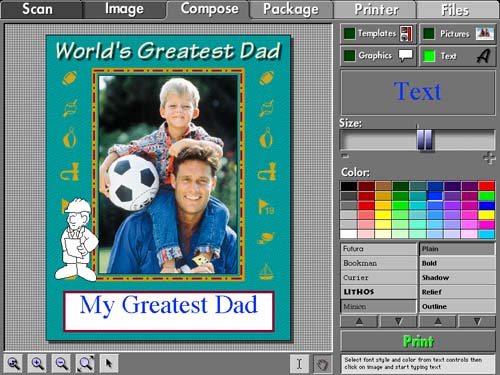Click the zoom in magnifier with plus
This screenshot has height=375, width=500.
tap(37, 363)
